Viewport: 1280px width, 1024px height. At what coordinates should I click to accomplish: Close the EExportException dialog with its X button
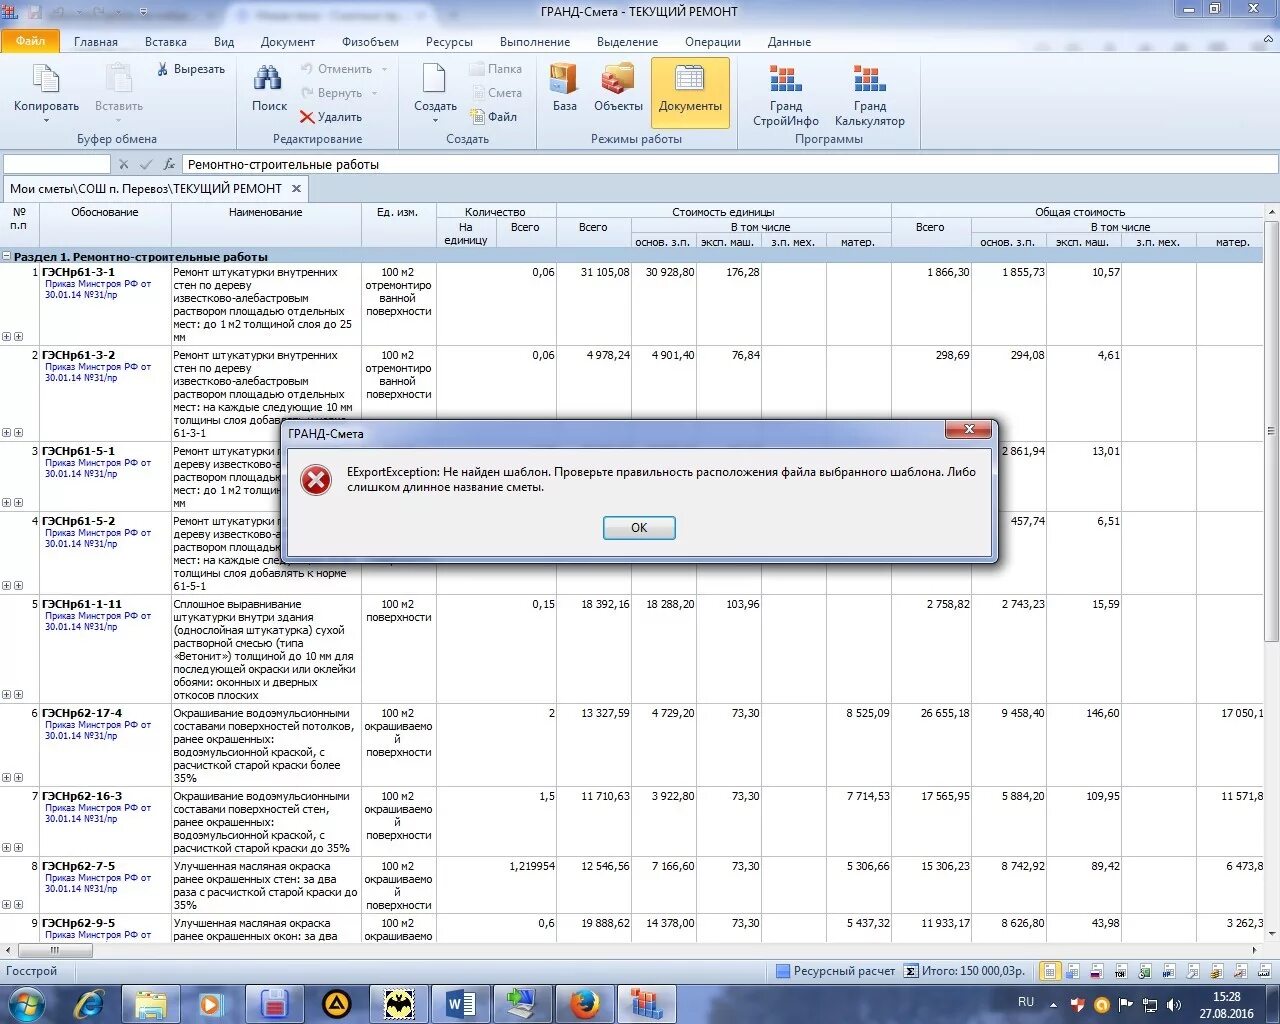coord(969,429)
